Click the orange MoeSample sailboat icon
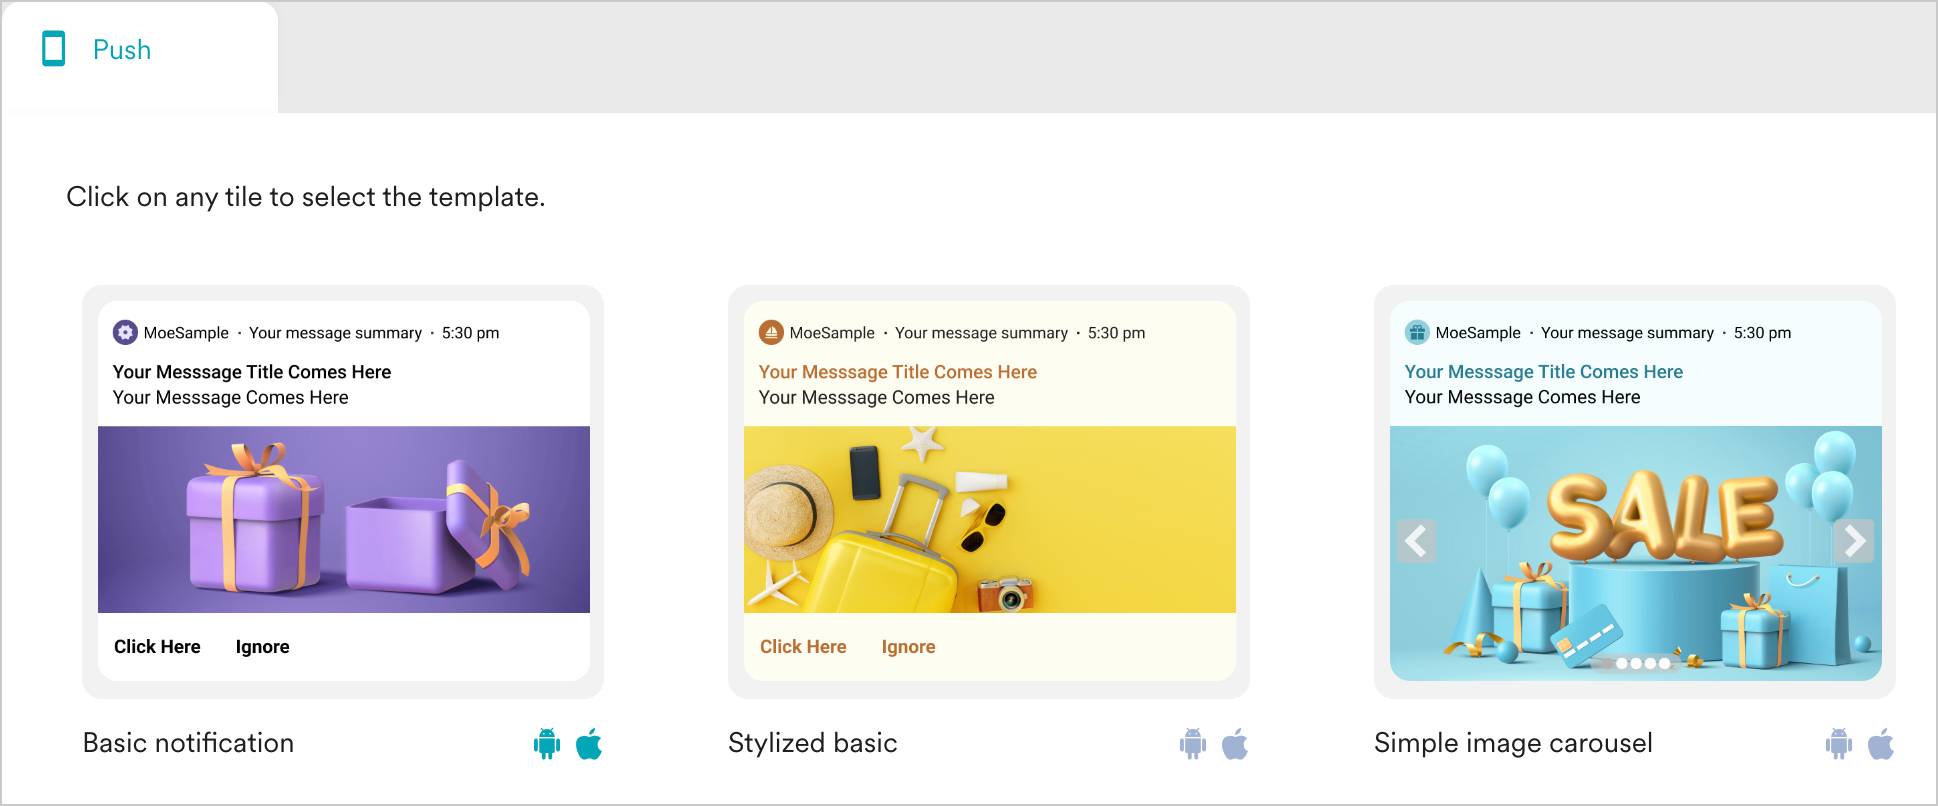The height and width of the screenshot is (806, 1938). (771, 332)
